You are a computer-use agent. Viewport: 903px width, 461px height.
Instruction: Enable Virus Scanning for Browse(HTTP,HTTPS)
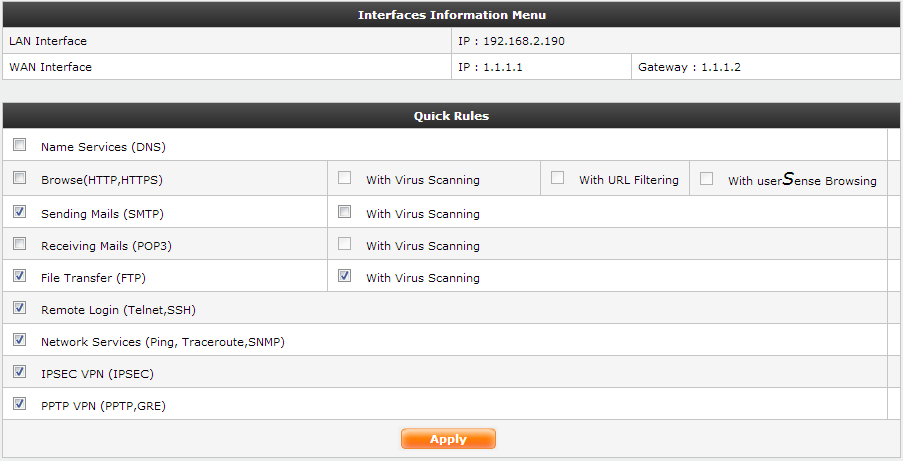tap(344, 178)
